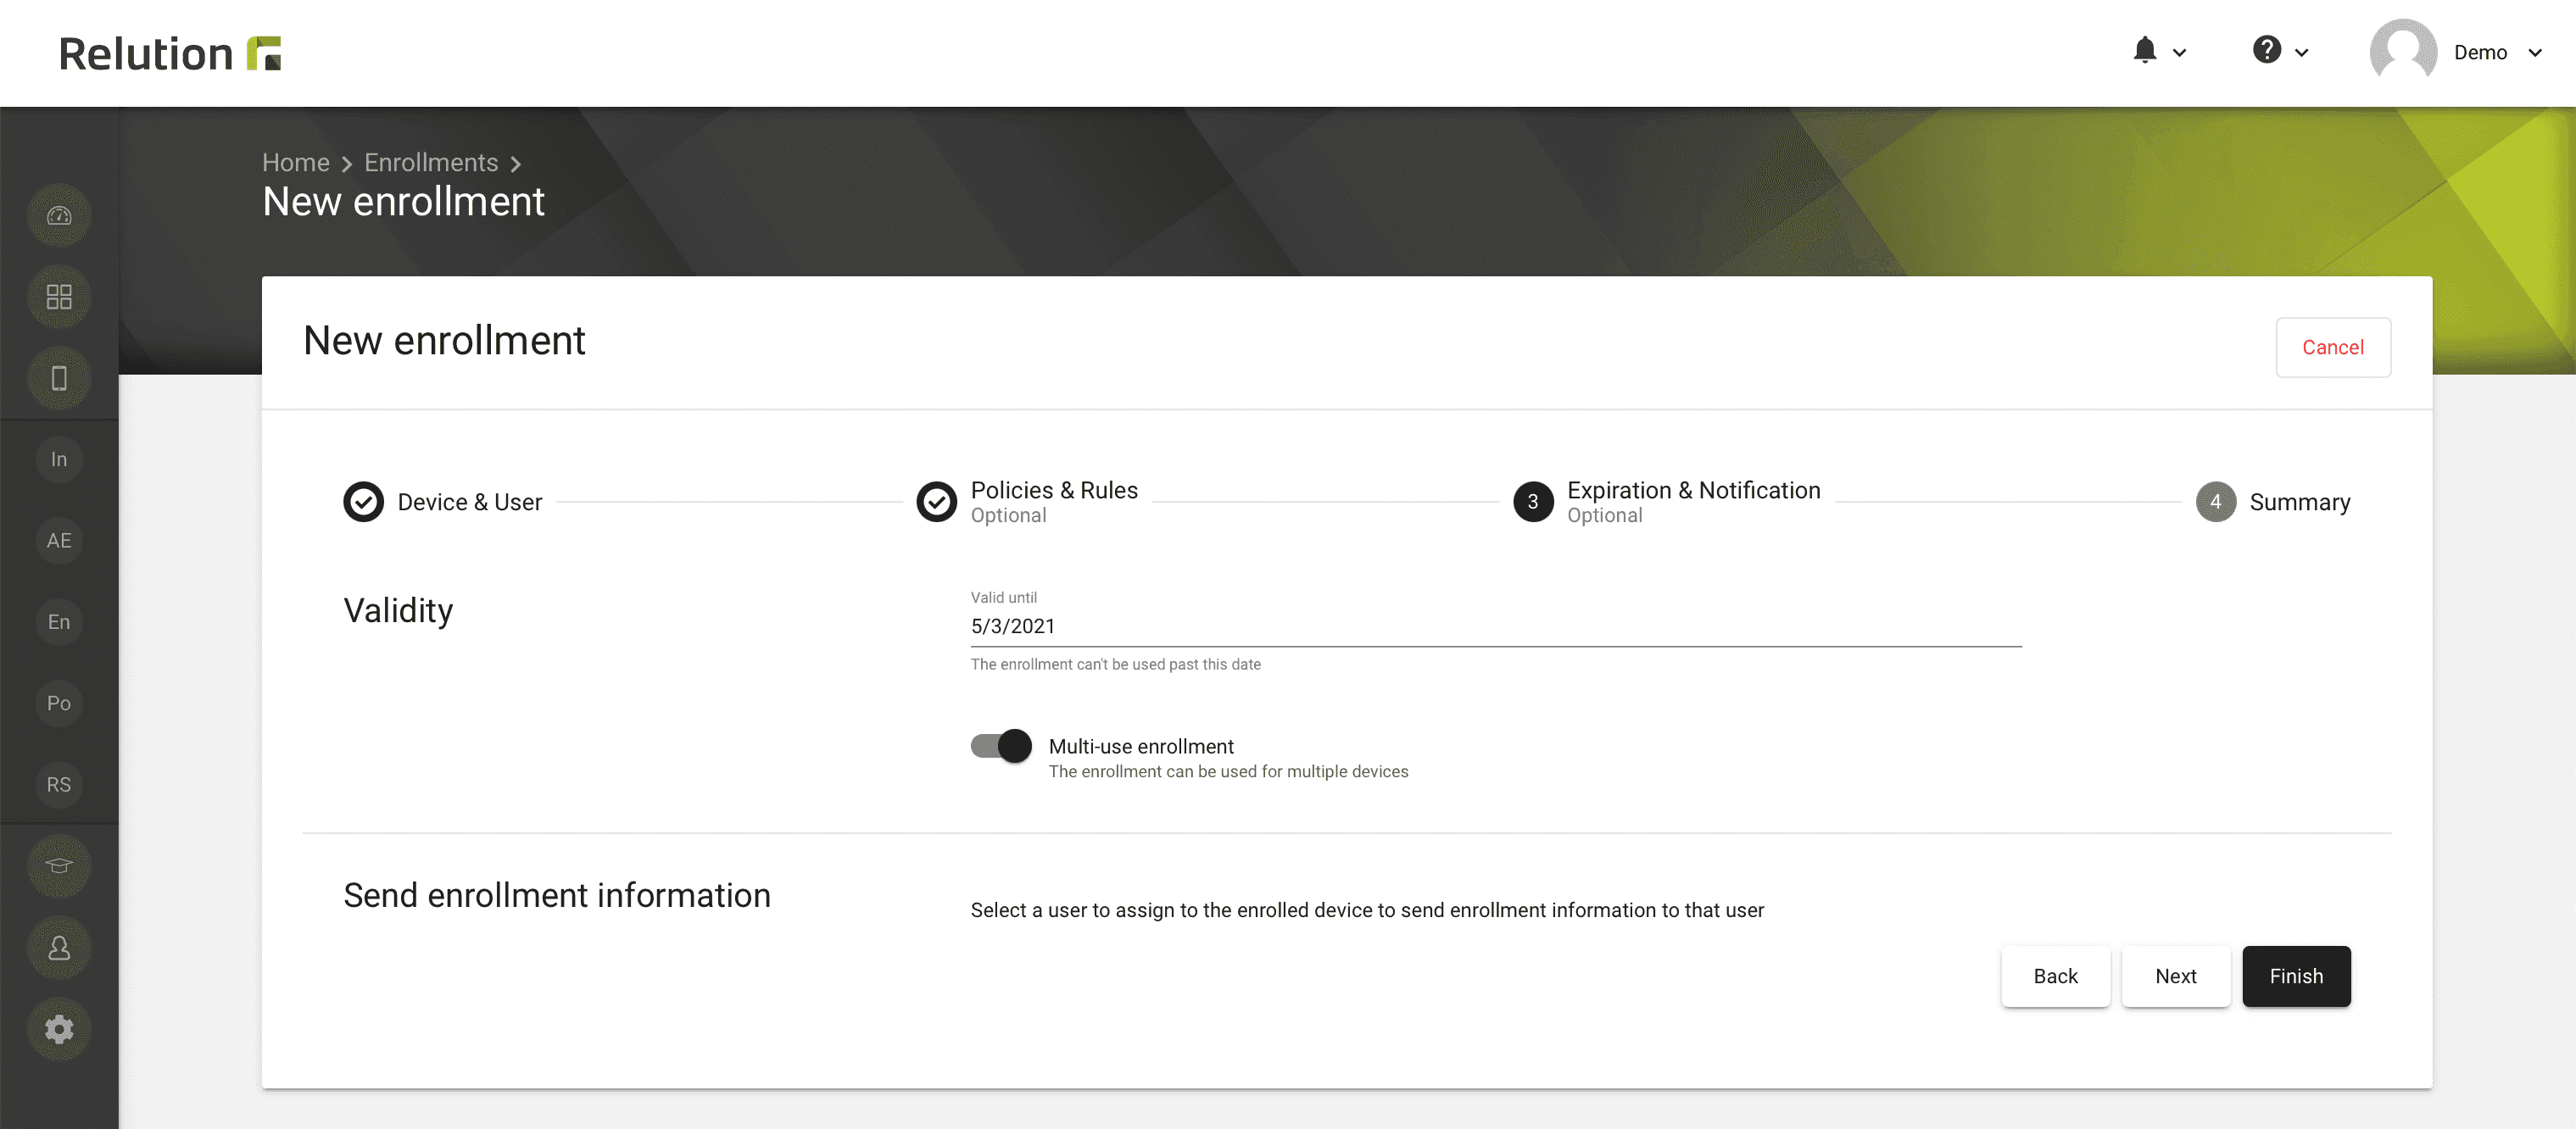Viewport: 2576px width, 1129px height.
Task: Click the Enrollments sidebar icon
Action: 58,623
